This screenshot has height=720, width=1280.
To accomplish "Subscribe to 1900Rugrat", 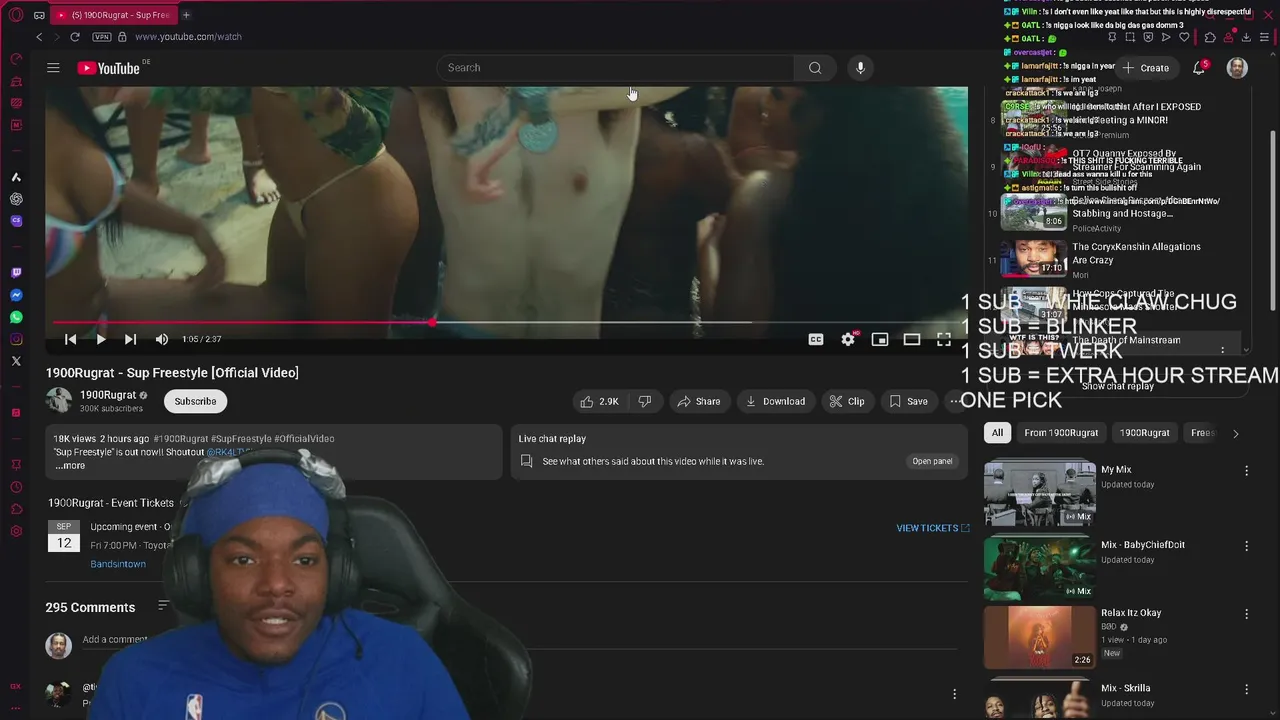I will (195, 401).
